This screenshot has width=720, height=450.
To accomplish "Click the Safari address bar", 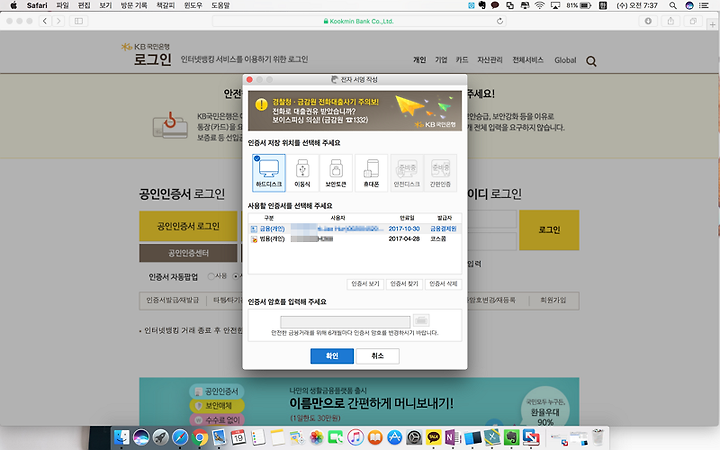I will point(359,21).
